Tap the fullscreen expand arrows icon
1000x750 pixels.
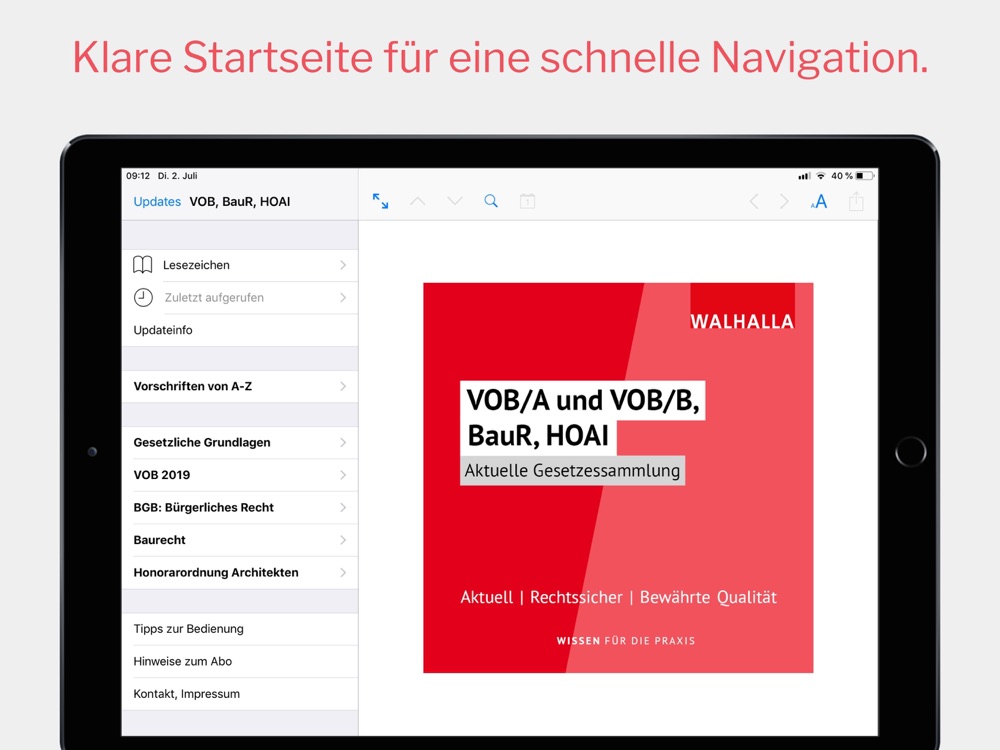[380, 201]
